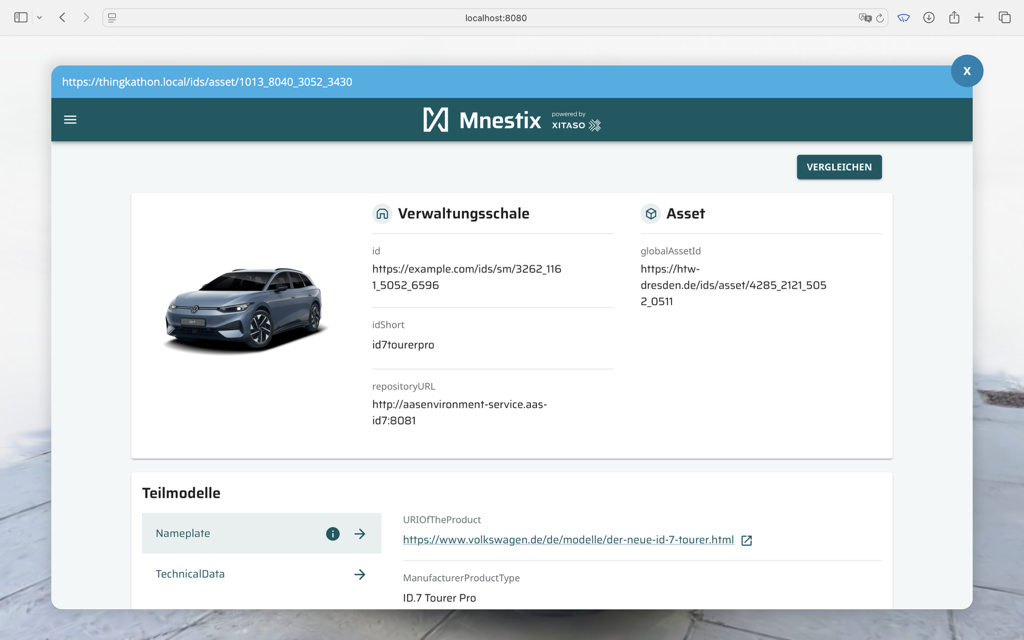This screenshot has width=1024, height=640.
Task: Click the Verwaltungsschale heading
Action: pyautogui.click(x=464, y=214)
